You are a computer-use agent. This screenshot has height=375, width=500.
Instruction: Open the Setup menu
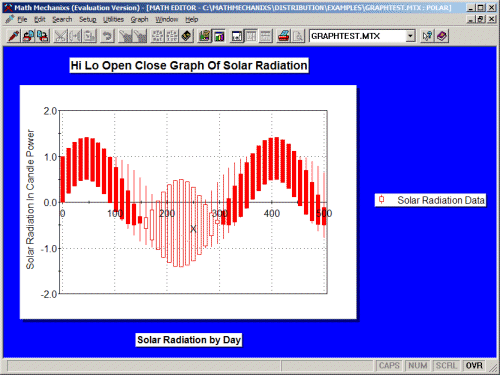pos(88,19)
